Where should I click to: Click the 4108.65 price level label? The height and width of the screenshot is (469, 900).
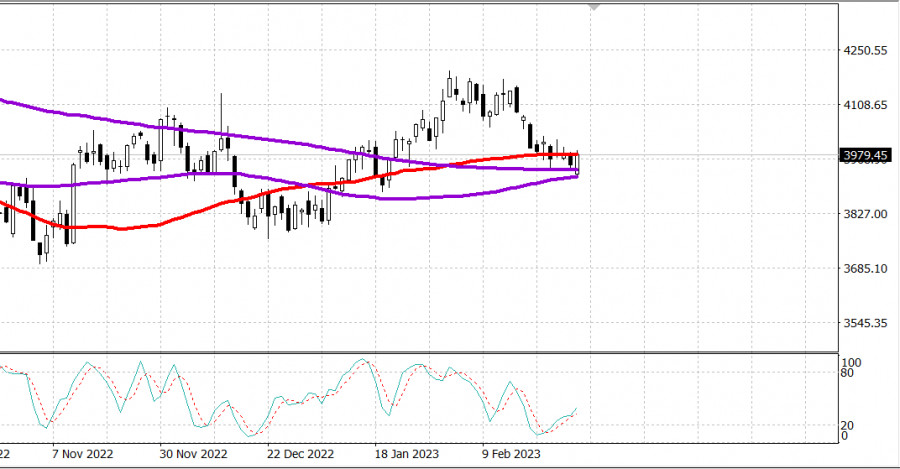coord(866,105)
